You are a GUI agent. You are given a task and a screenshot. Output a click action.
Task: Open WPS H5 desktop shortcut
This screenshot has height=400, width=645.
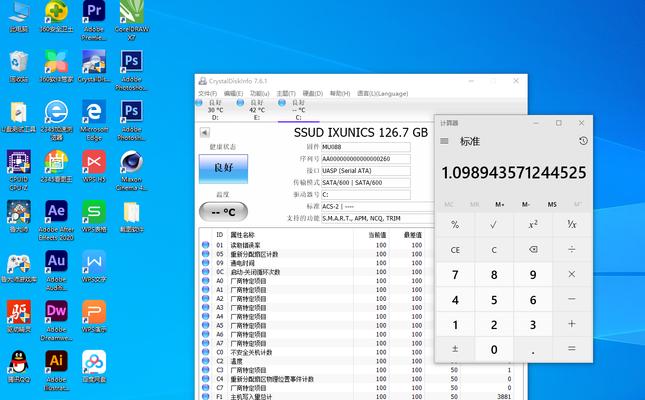[94, 166]
